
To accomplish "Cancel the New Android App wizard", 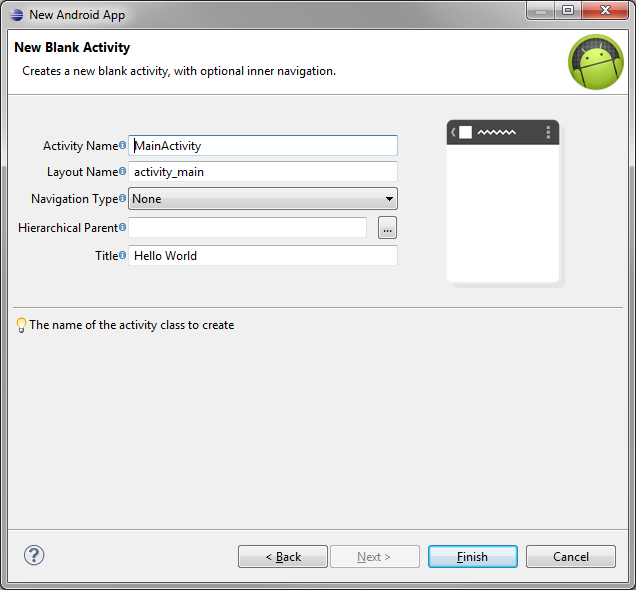I will (571, 556).
